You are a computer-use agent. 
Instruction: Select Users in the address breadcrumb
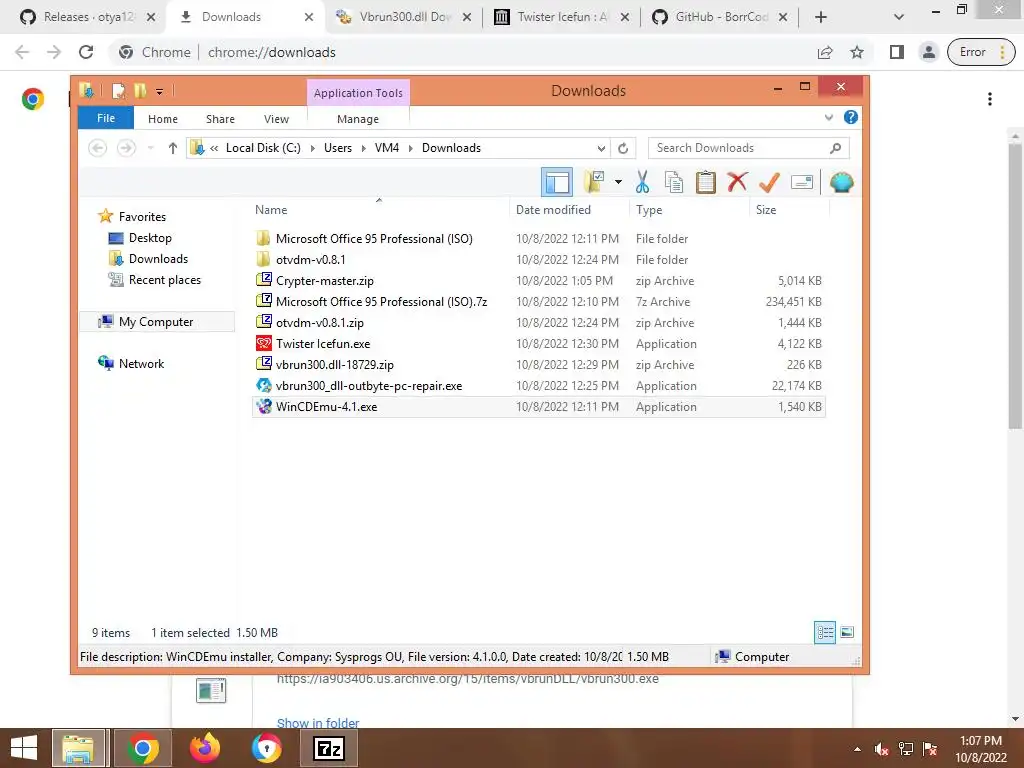coord(338,148)
